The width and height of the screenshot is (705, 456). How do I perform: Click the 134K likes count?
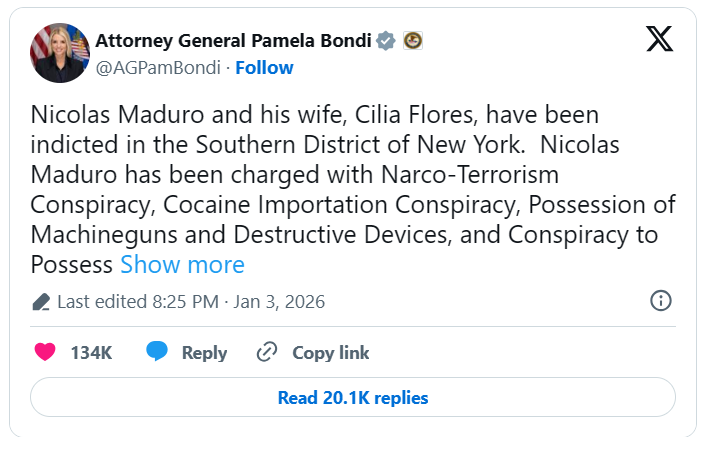coord(91,353)
